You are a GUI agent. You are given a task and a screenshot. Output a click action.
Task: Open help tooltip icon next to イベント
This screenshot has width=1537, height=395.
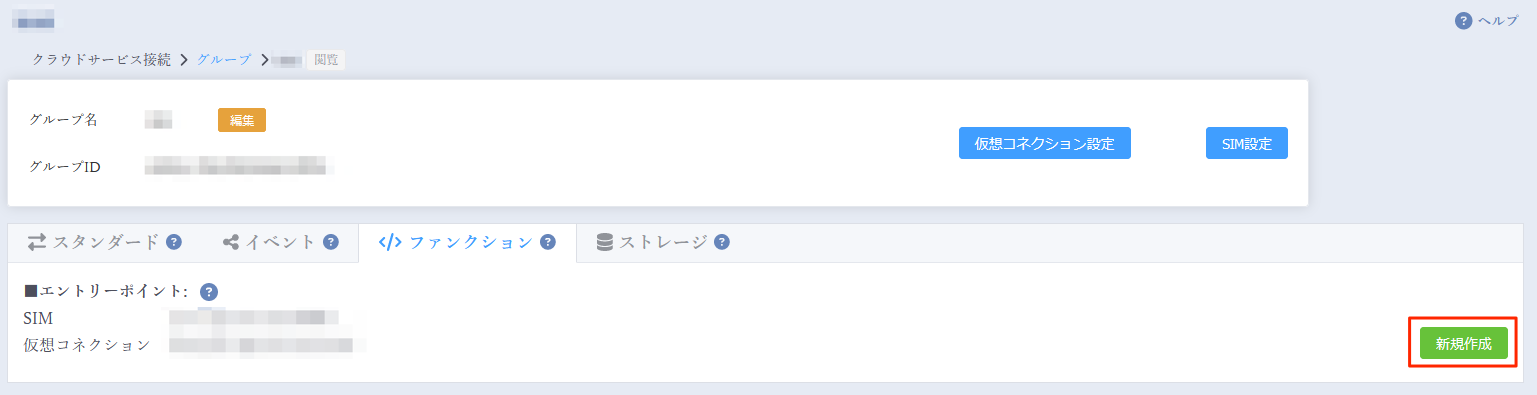click(331, 242)
